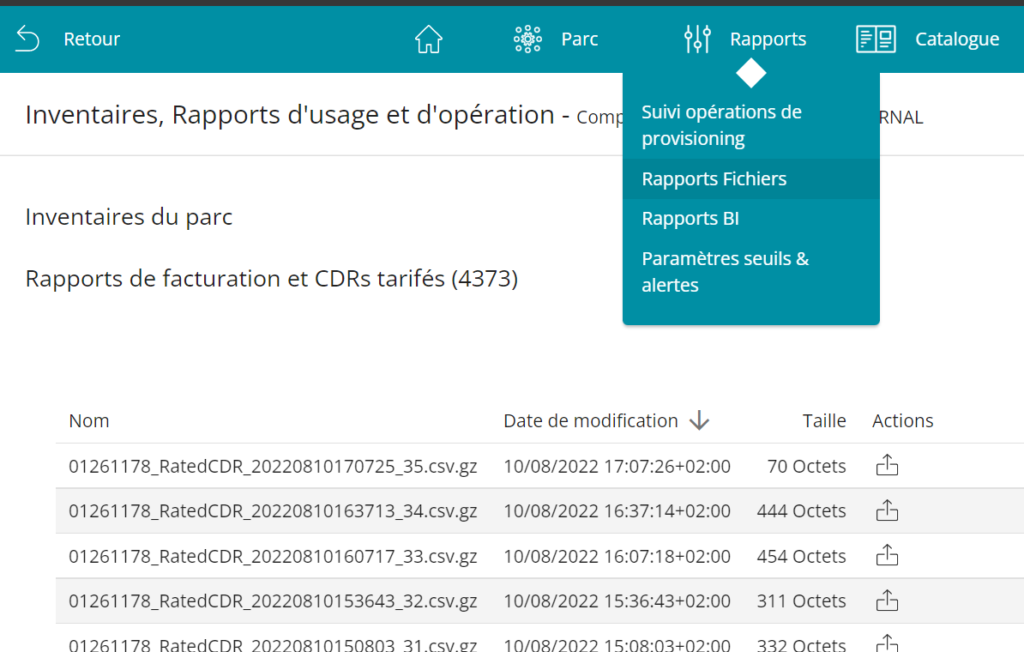
Task: Toggle sort arrow beside Date de modification
Action: coord(699,421)
